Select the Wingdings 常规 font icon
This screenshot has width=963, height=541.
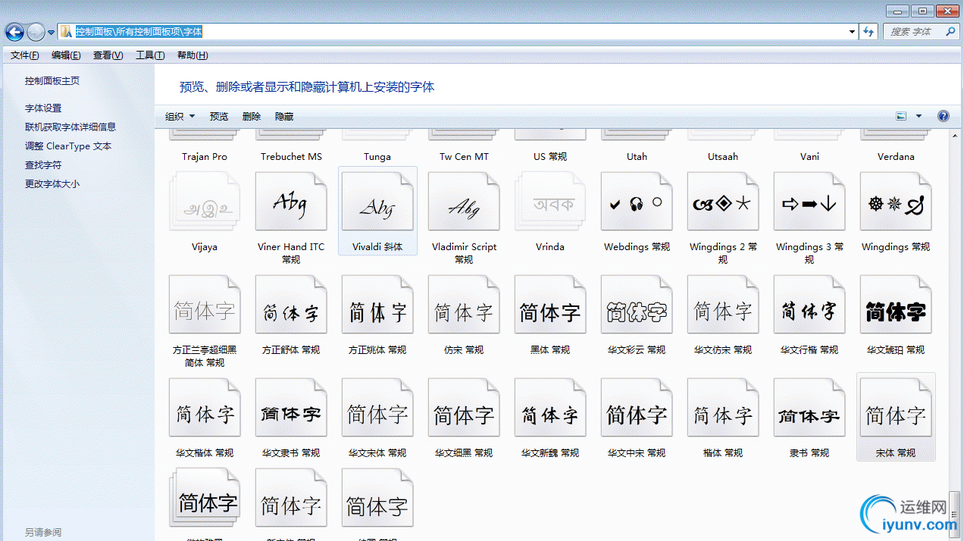pos(896,201)
